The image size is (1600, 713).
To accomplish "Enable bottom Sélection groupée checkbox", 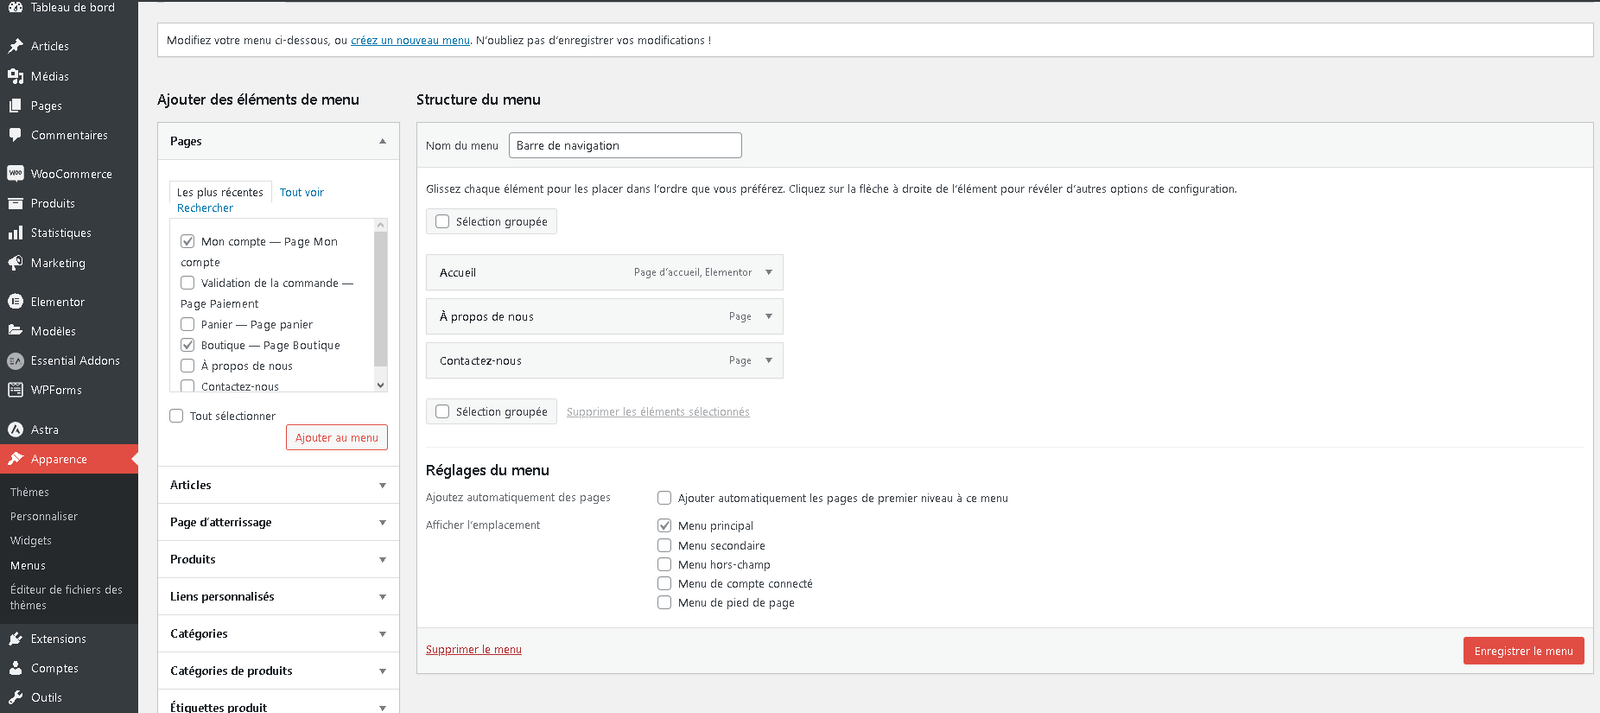I will [442, 411].
